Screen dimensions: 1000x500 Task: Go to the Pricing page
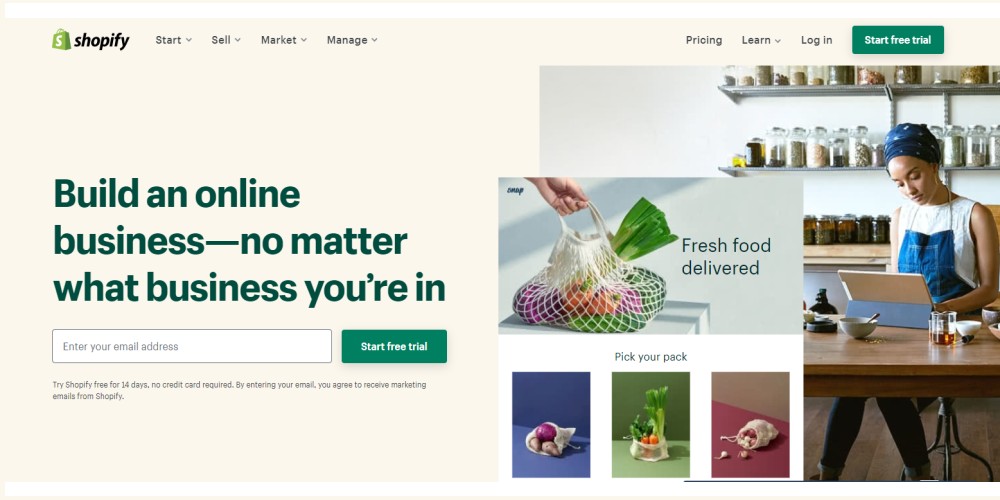[704, 40]
